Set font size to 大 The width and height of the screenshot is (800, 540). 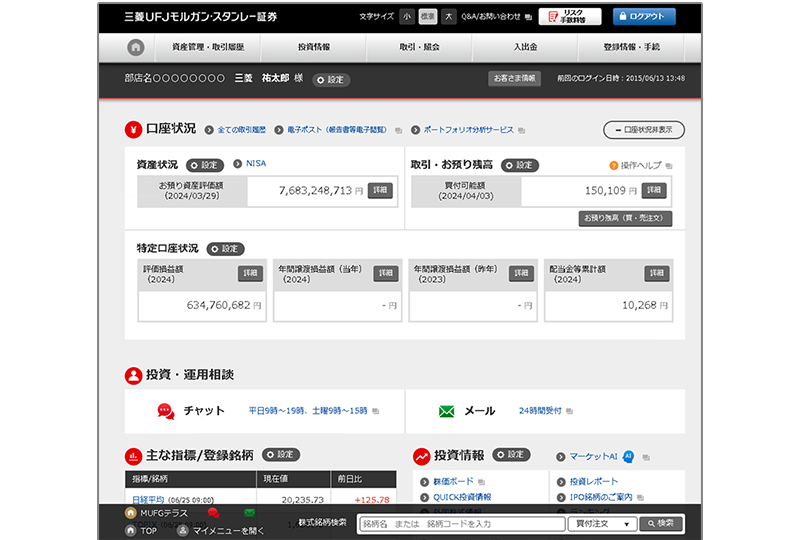[449, 17]
